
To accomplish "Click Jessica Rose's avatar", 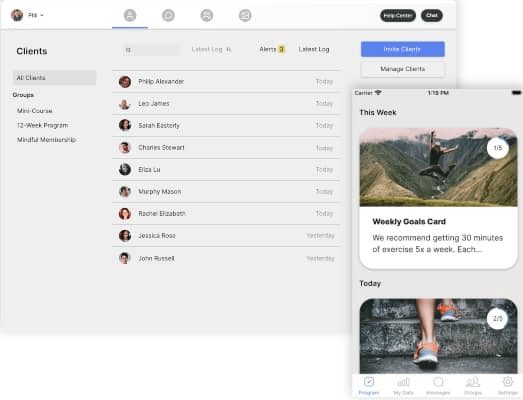I will coord(125,236).
